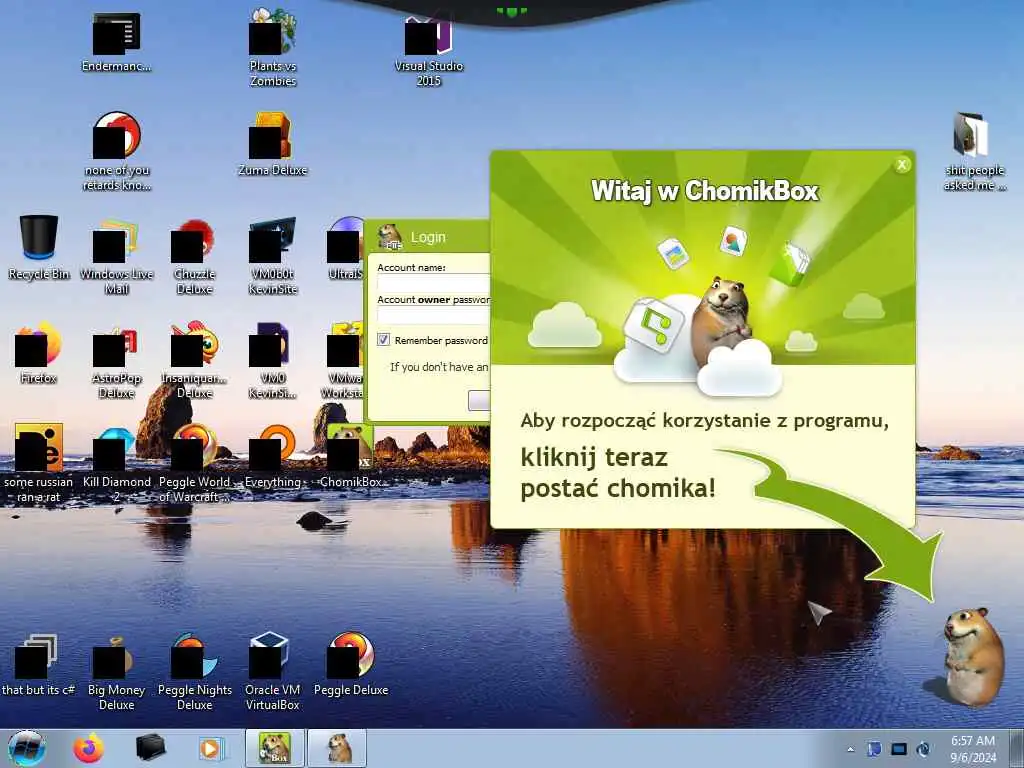Launch Firefox from the desktop
This screenshot has width=1024, height=768.
[39, 351]
